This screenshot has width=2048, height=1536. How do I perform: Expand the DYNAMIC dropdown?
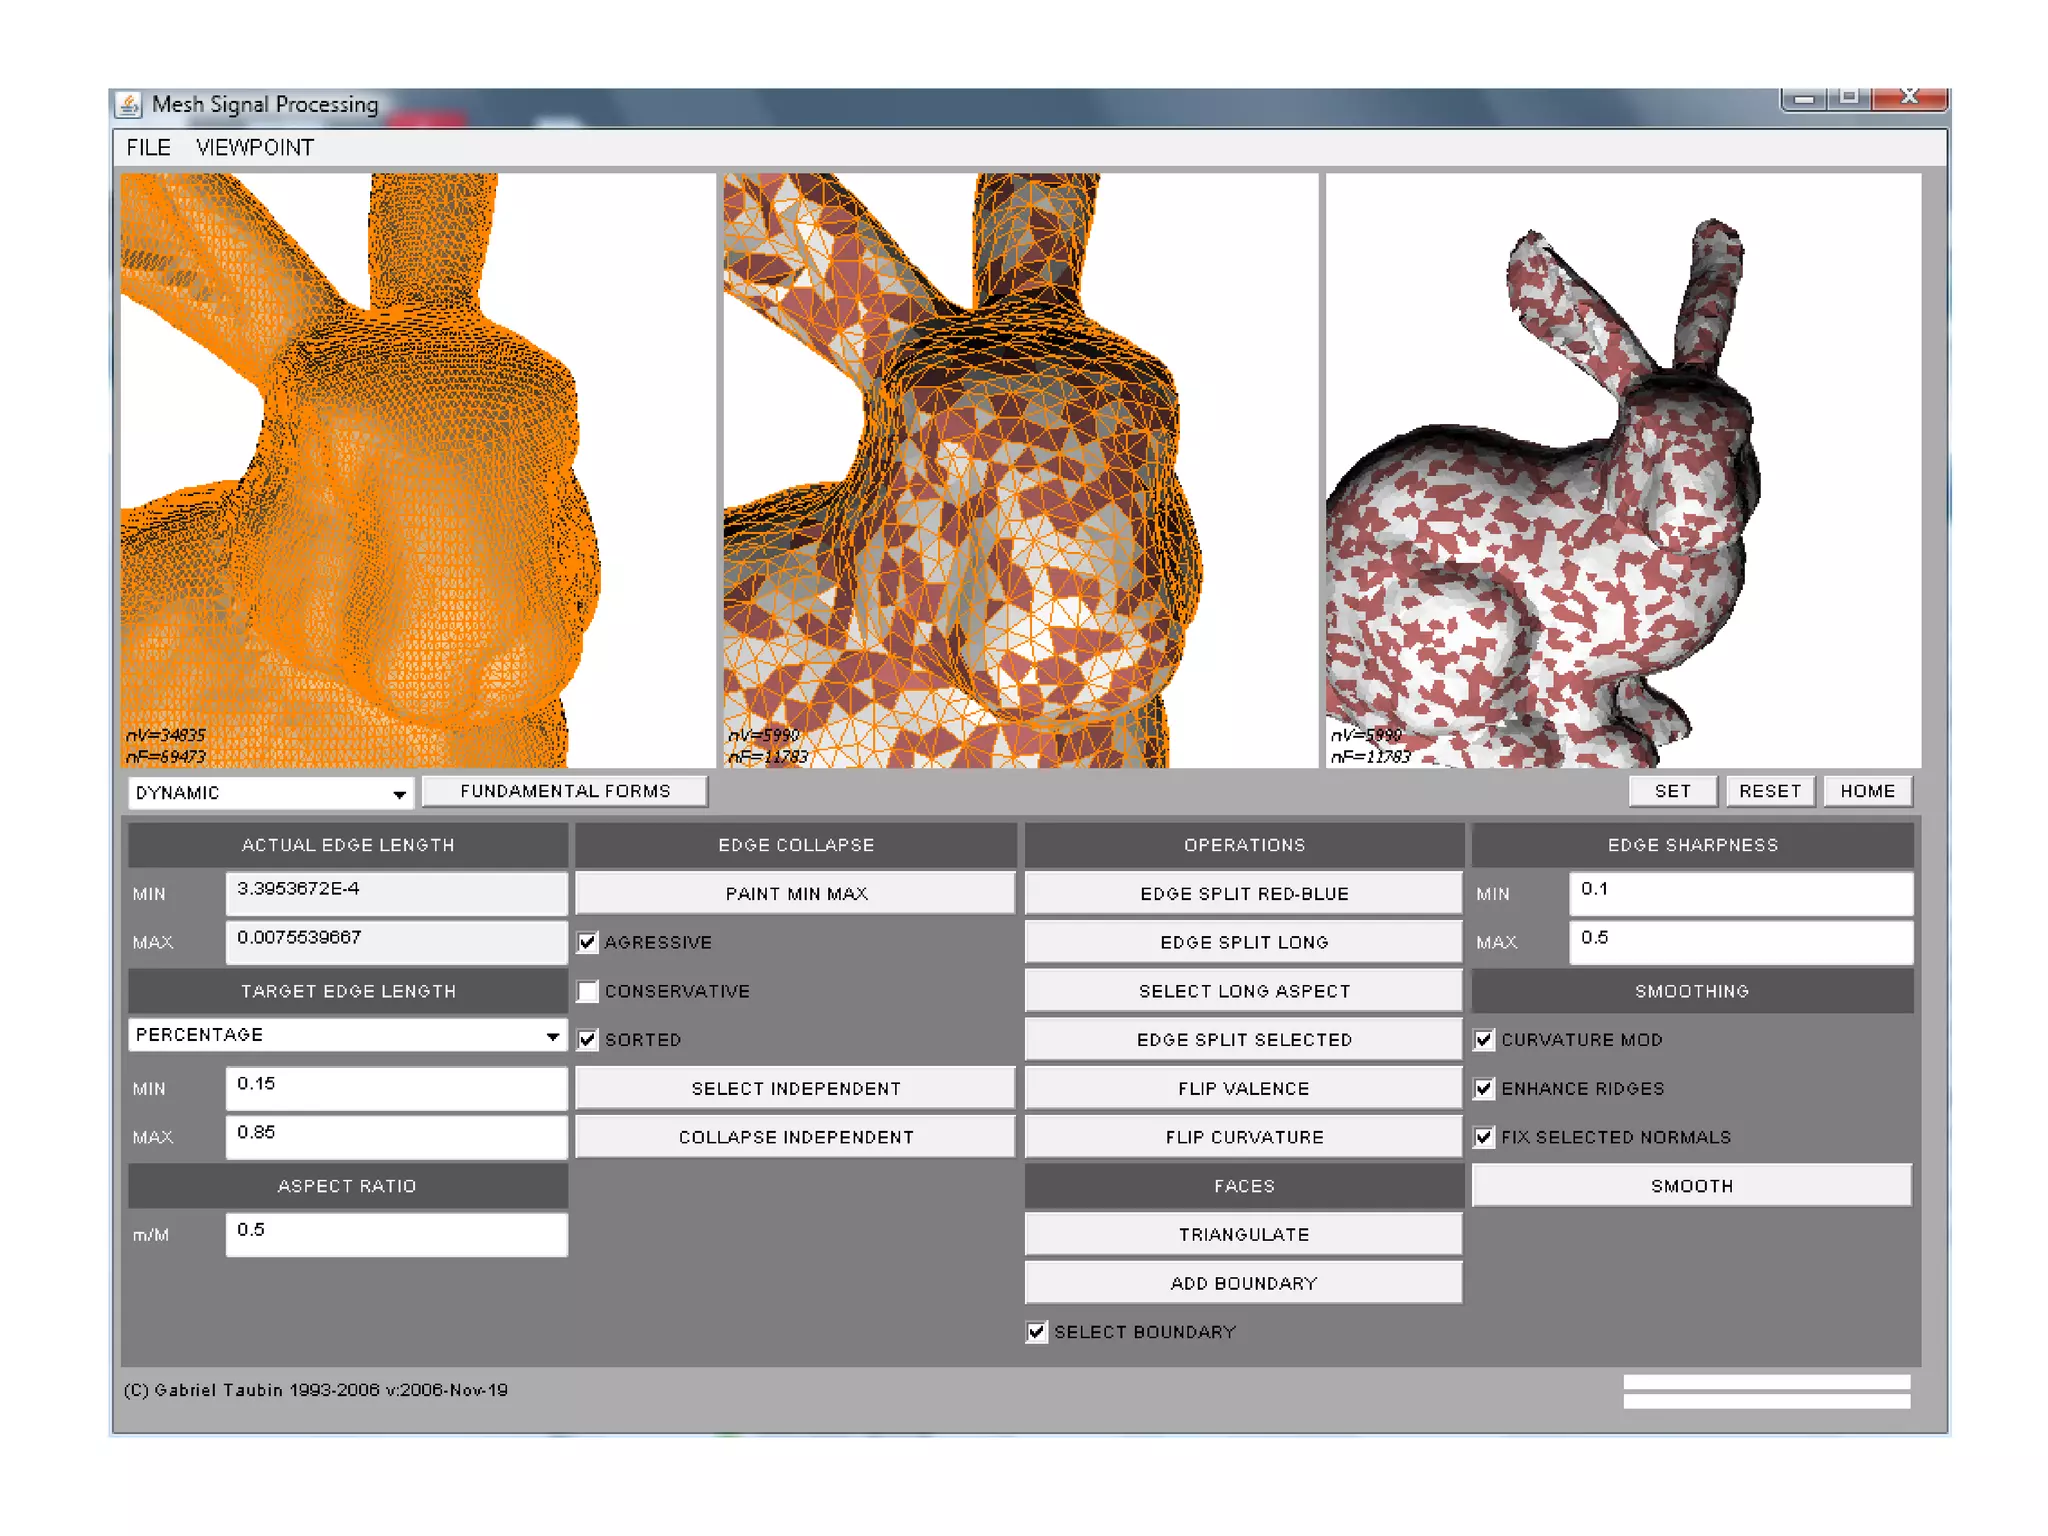[x=399, y=794]
